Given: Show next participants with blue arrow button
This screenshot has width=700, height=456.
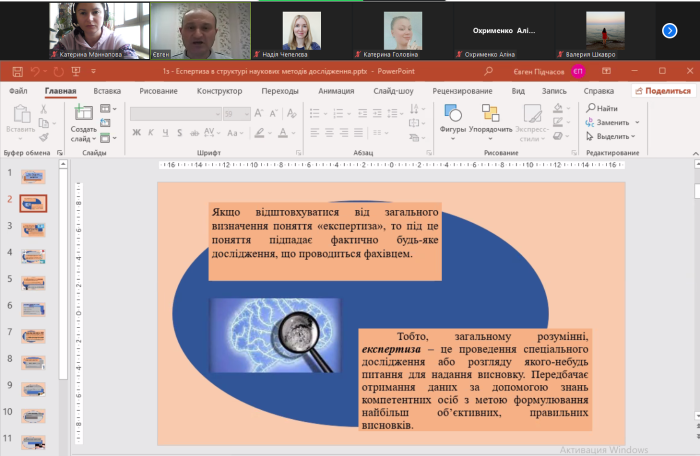Looking at the screenshot, I should tap(670, 30).
